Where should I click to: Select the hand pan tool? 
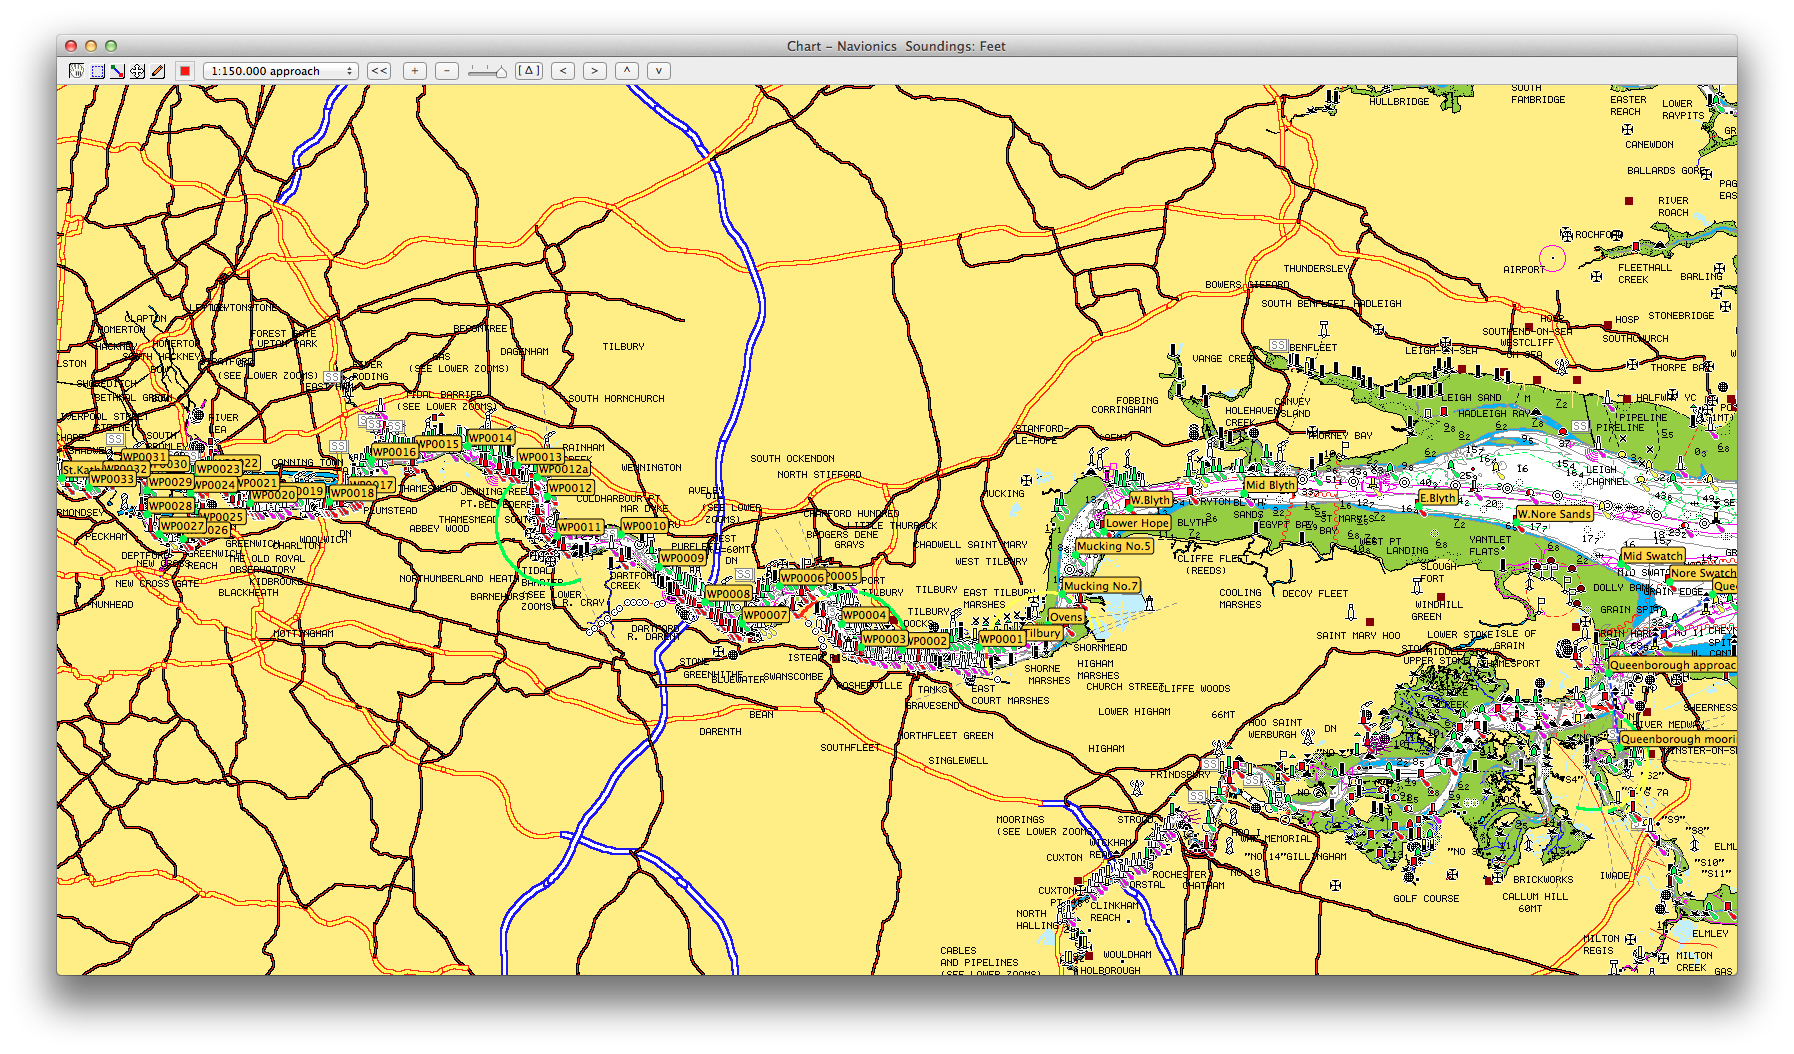pos(76,71)
